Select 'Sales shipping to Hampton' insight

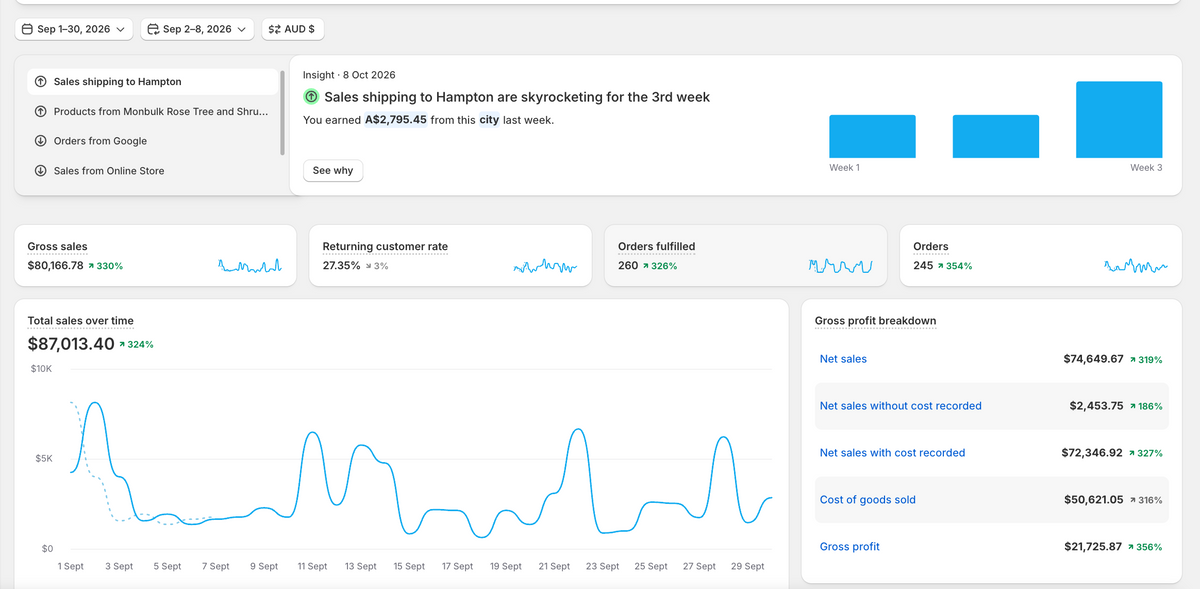tap(153, 82)
